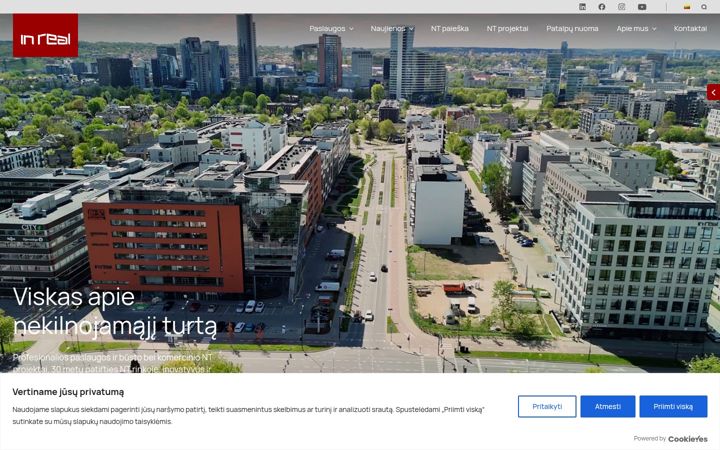Expand the Paslaugos dropdown menu
Viewport: 720px width, 450px height.
click(x=331, y=28)
